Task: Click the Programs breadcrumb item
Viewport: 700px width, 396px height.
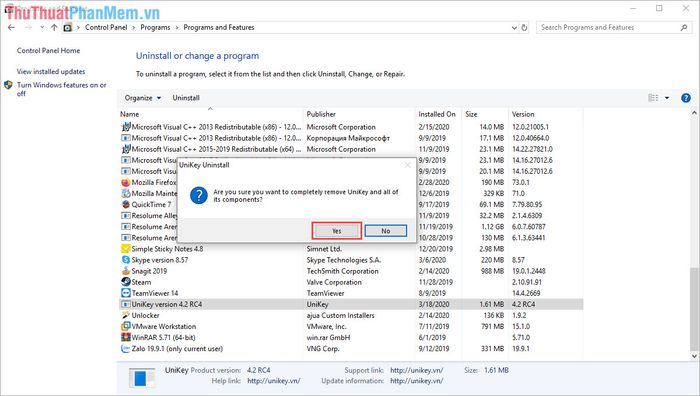Action: click(155, 27)
